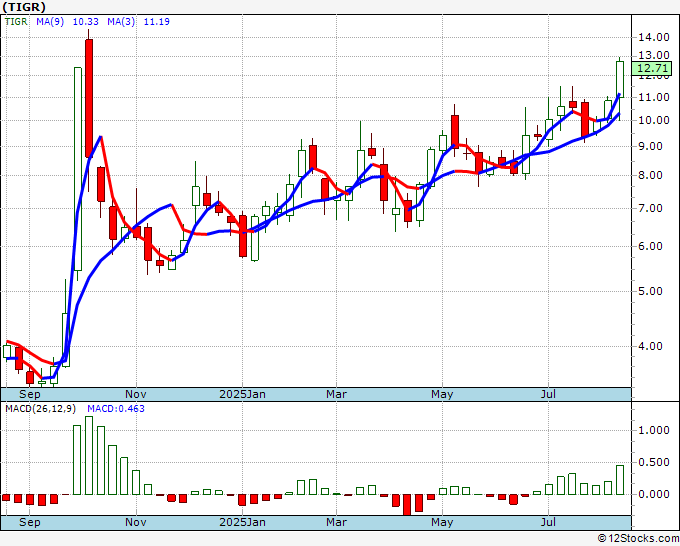The height and width of the screenshot is (546, 680).
Task: Click the MACD:0.463 value label
Action: pos(116,409)
